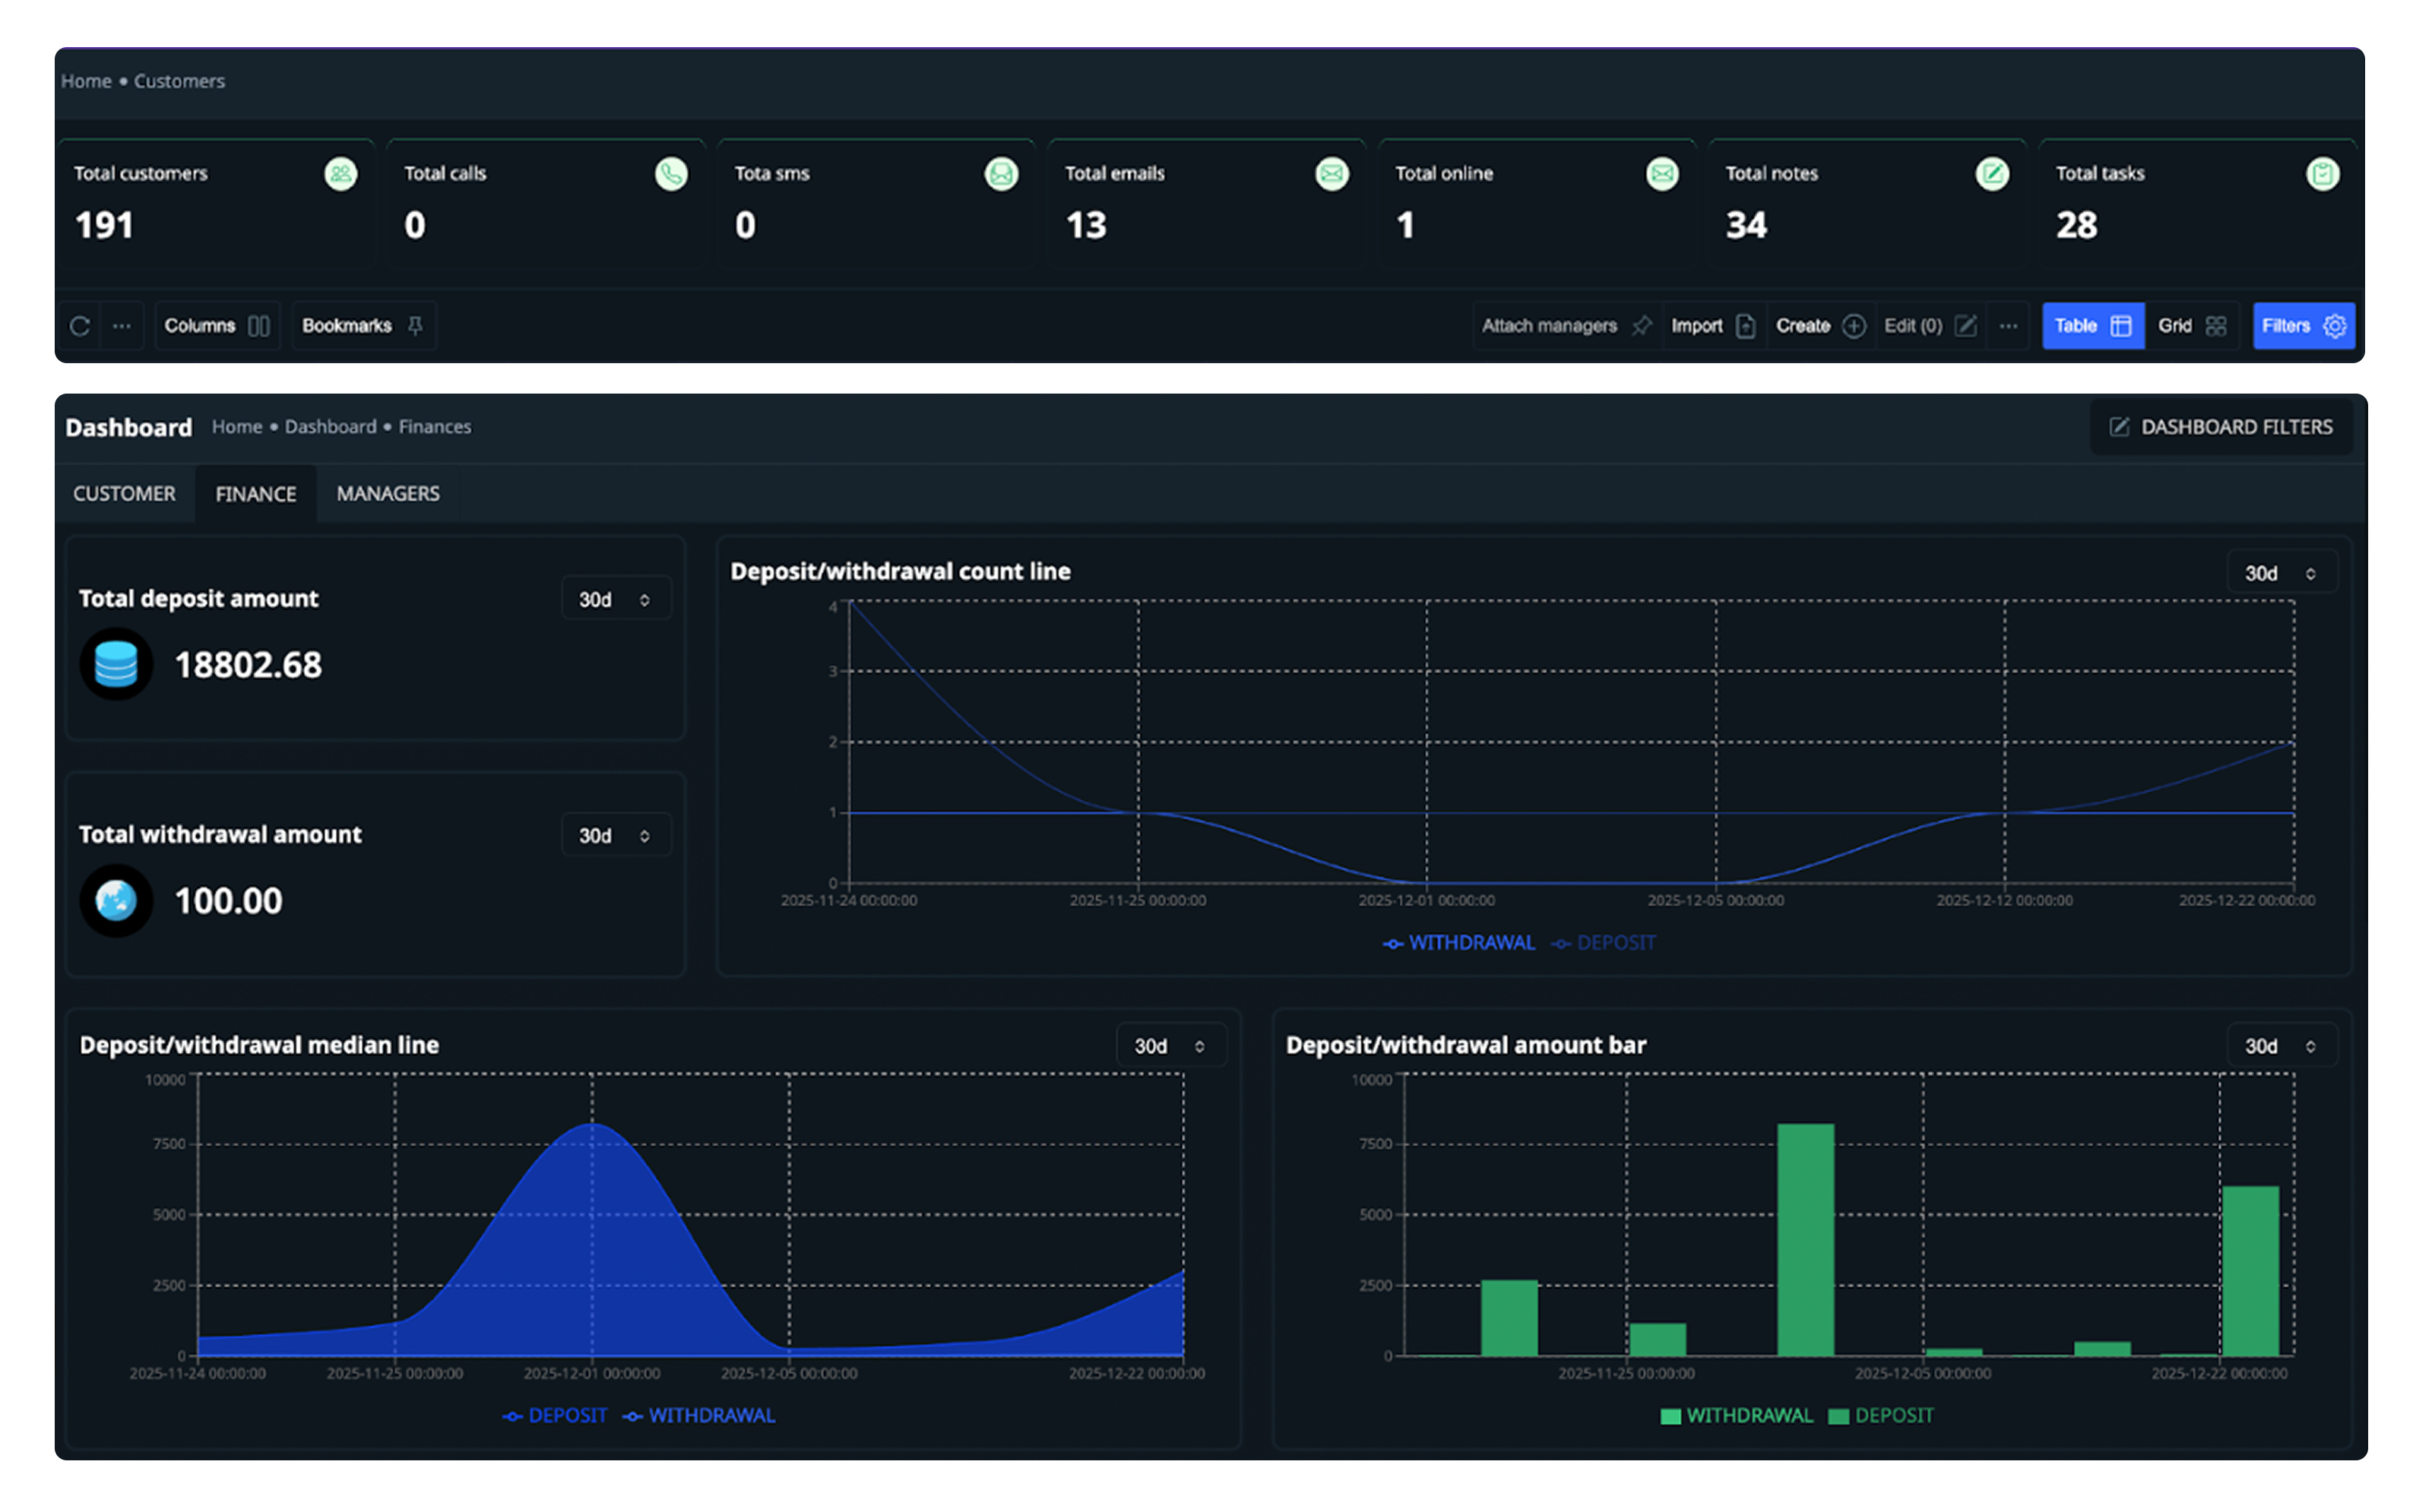Click the Create button
Viewport: 2432px width, 1512px height.
(1819, 325)
